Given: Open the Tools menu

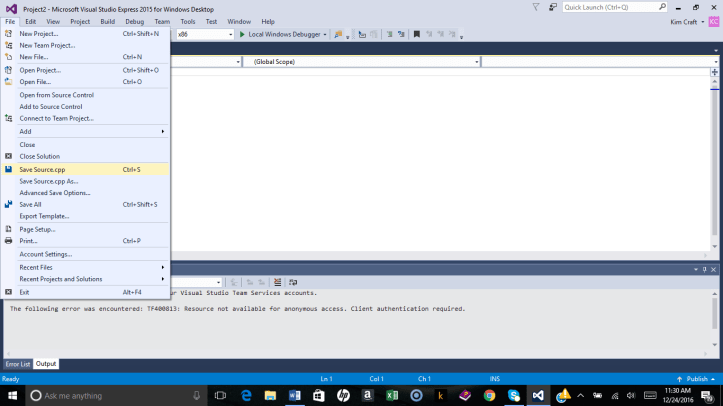Looking at the screenshot, I should pyautogui.click(x=188, y=22).
